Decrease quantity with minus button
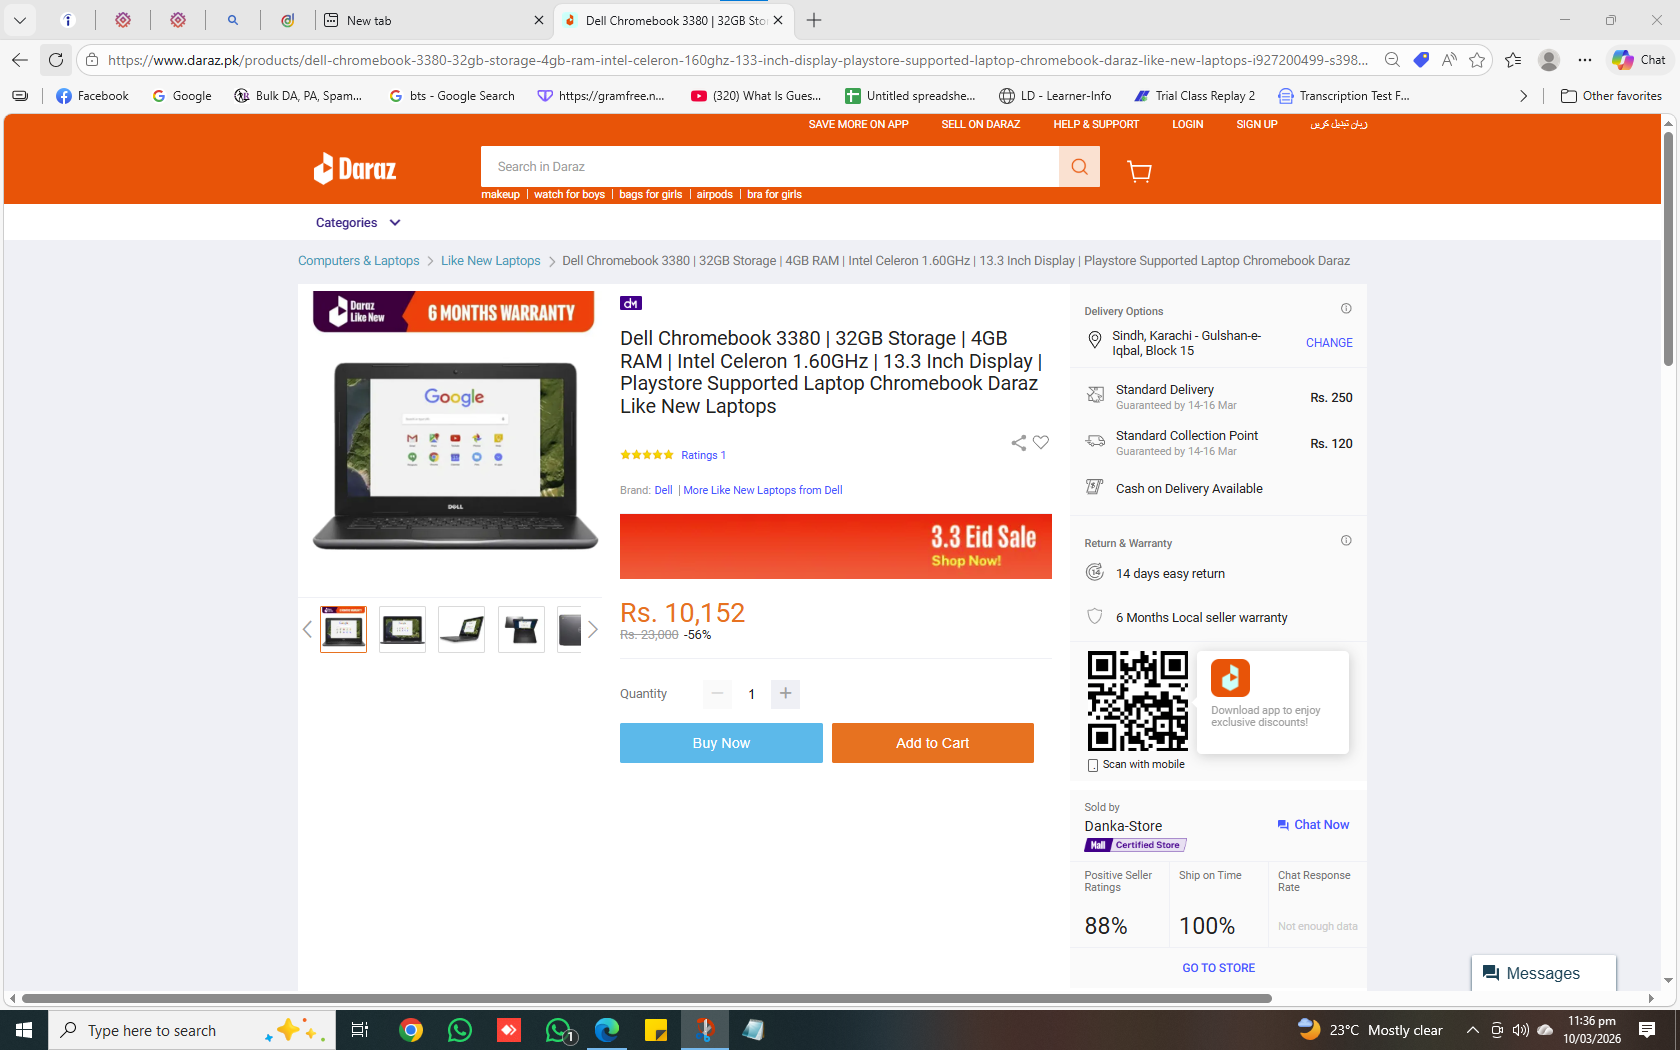This screenshot has height=1050, width=1680. coord(717,694)
